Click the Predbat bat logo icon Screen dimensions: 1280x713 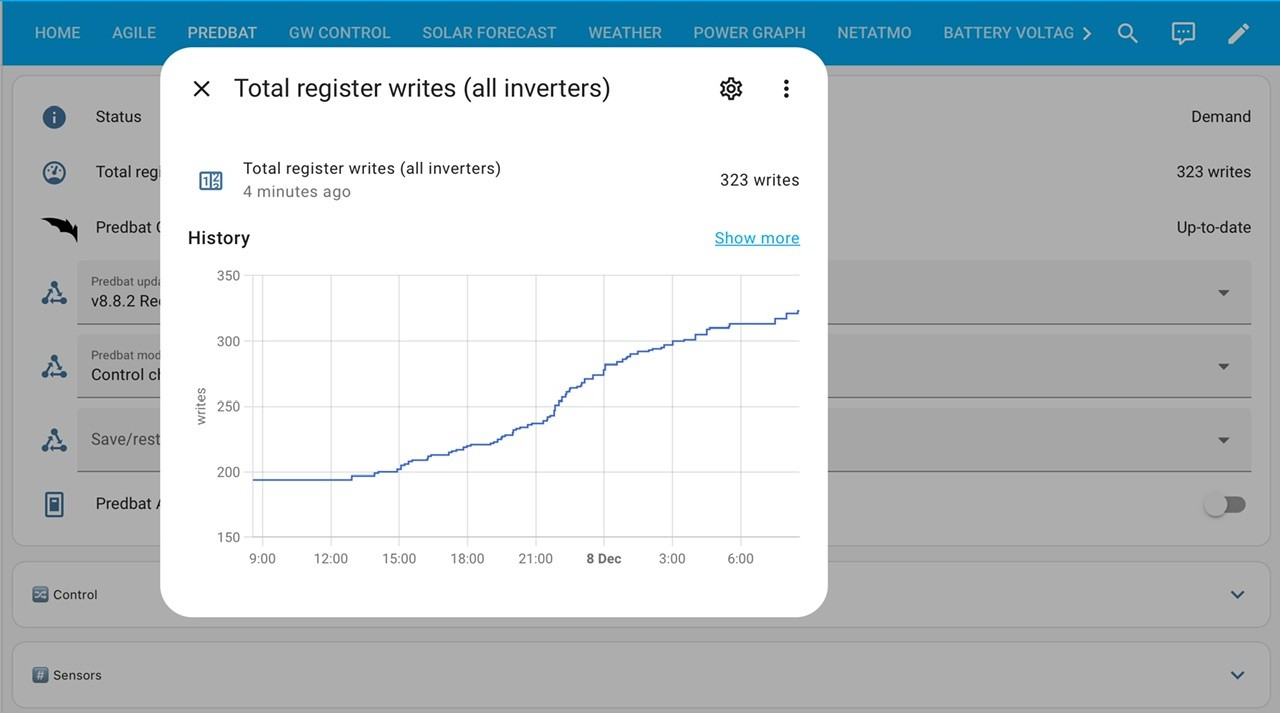(x=59, y=228)
